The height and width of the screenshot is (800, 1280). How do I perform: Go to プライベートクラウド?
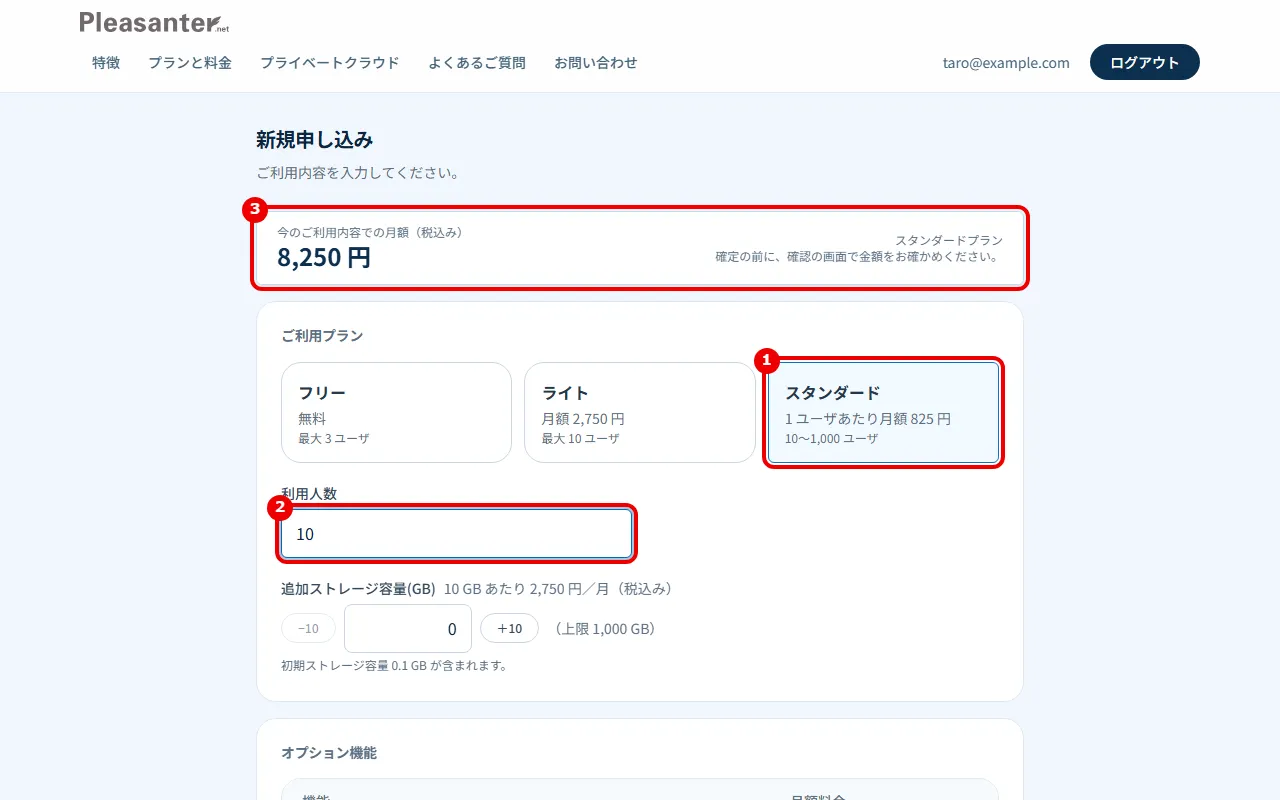(330, 62)
